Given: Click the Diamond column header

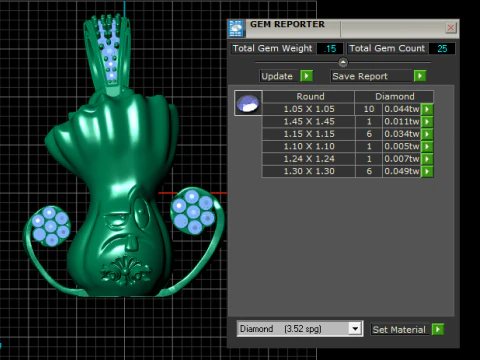Looking at the screenshot, I should pyautogui.click(x=394, y=96).
